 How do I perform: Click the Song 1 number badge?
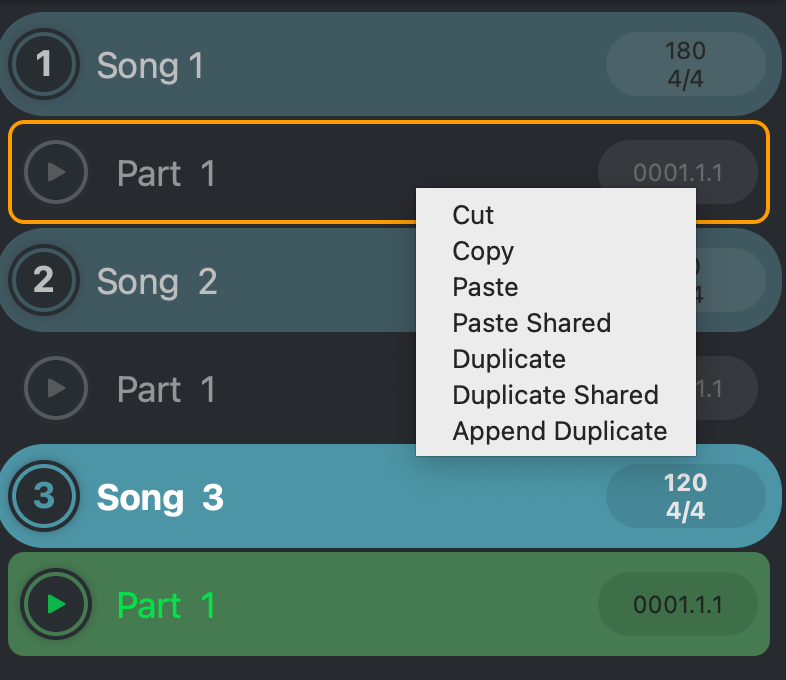pos(44,65)
